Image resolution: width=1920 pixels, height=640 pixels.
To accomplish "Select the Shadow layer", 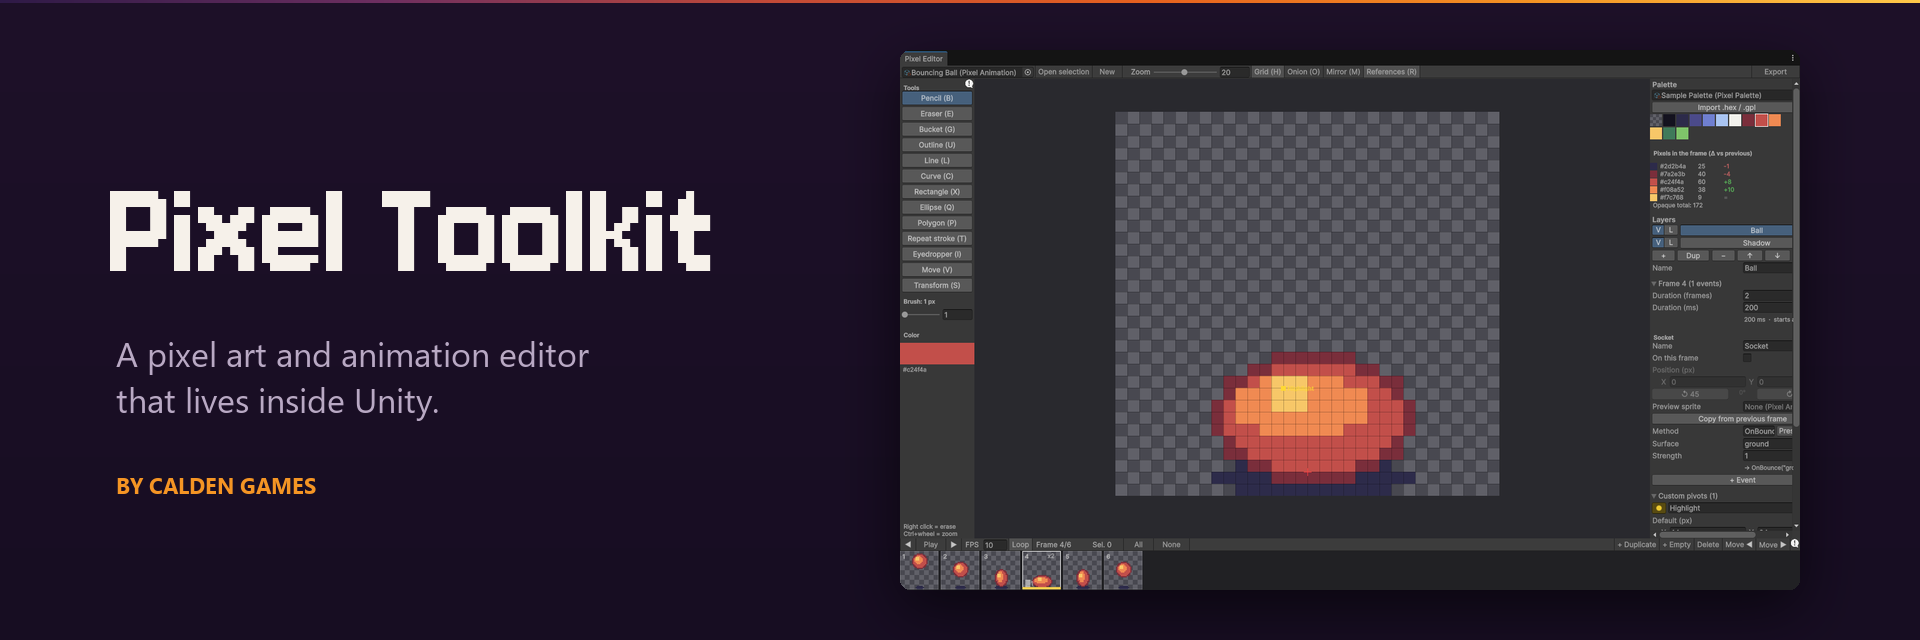I will (1736, 243).
